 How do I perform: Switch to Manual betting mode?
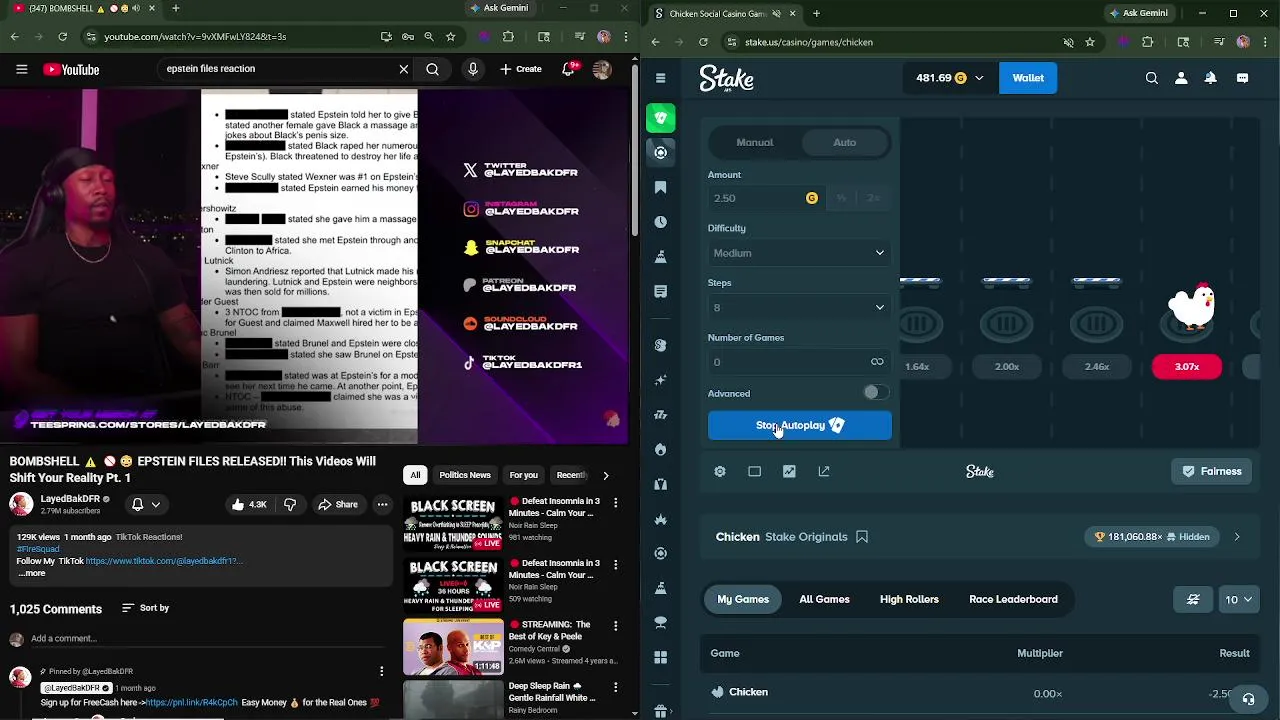(755, 142)
